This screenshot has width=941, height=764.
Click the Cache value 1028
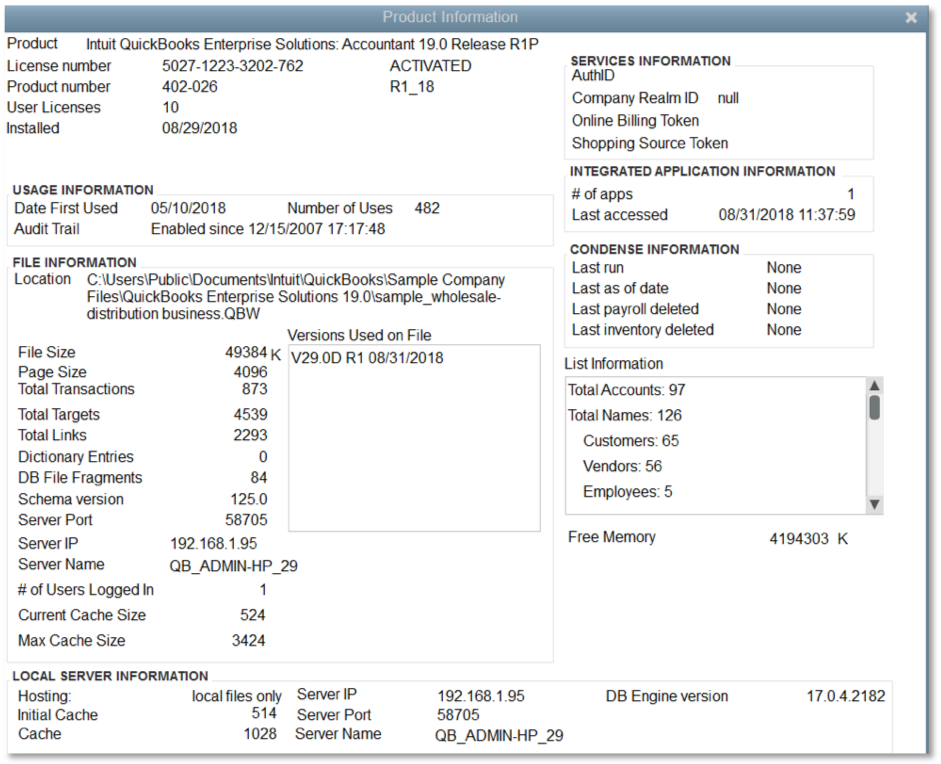(260, 734)
